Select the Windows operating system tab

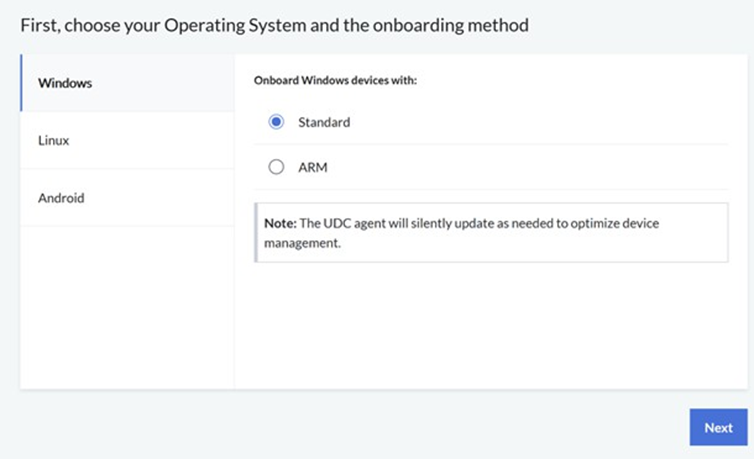point(65,83)
